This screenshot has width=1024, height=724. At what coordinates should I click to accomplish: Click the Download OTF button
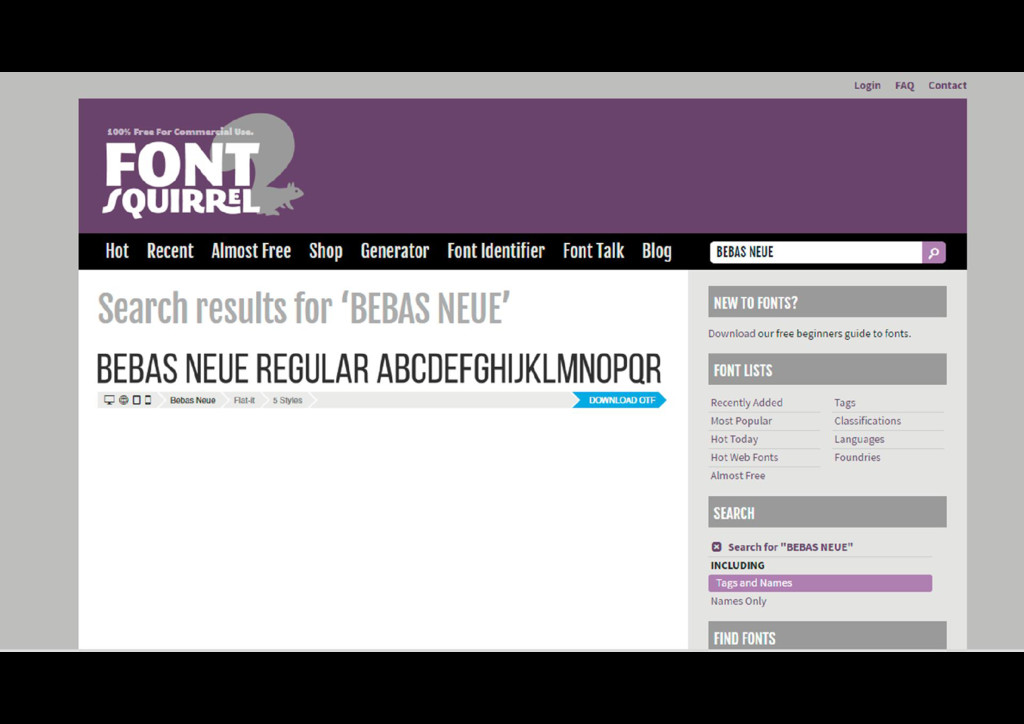coord(620,400)
